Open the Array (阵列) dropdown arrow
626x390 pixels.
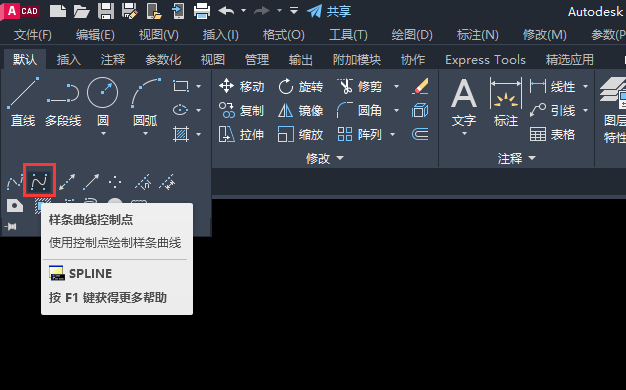click(392, 135)
